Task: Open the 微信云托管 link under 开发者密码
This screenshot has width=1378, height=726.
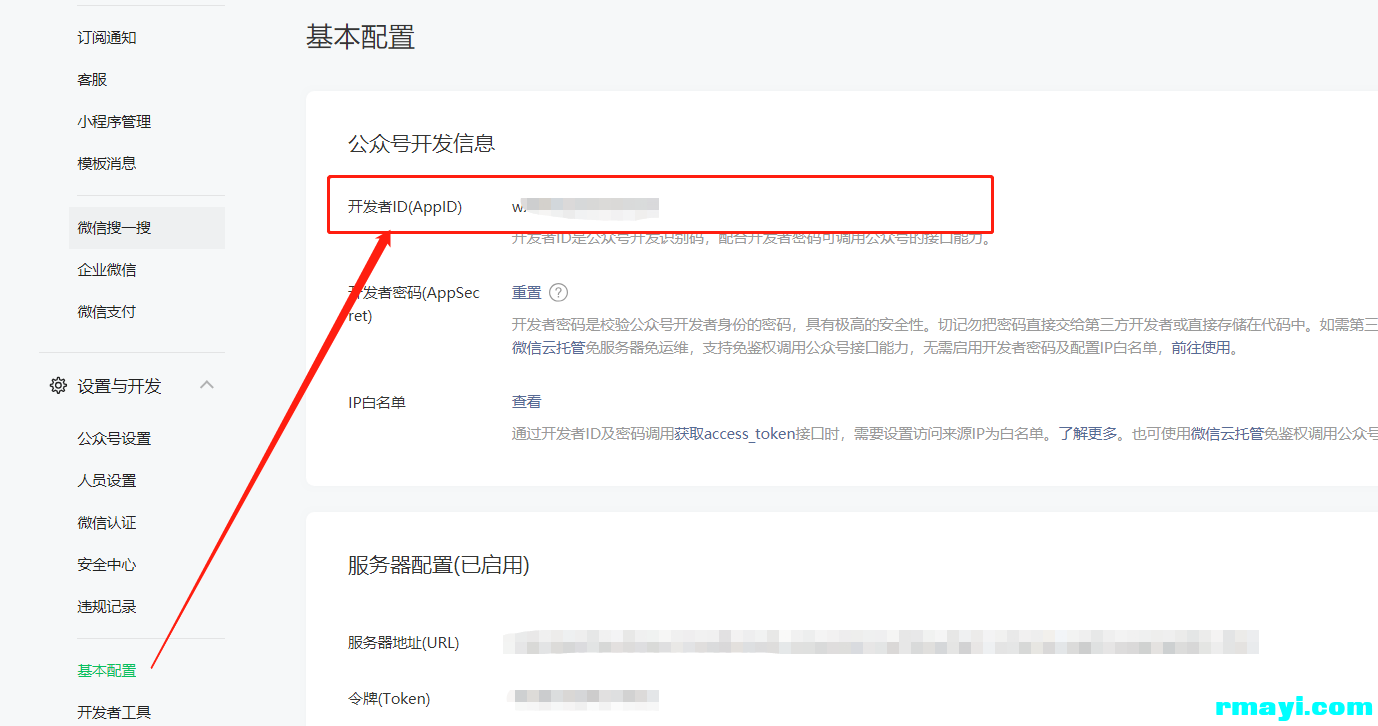Action: coord(549,348)
